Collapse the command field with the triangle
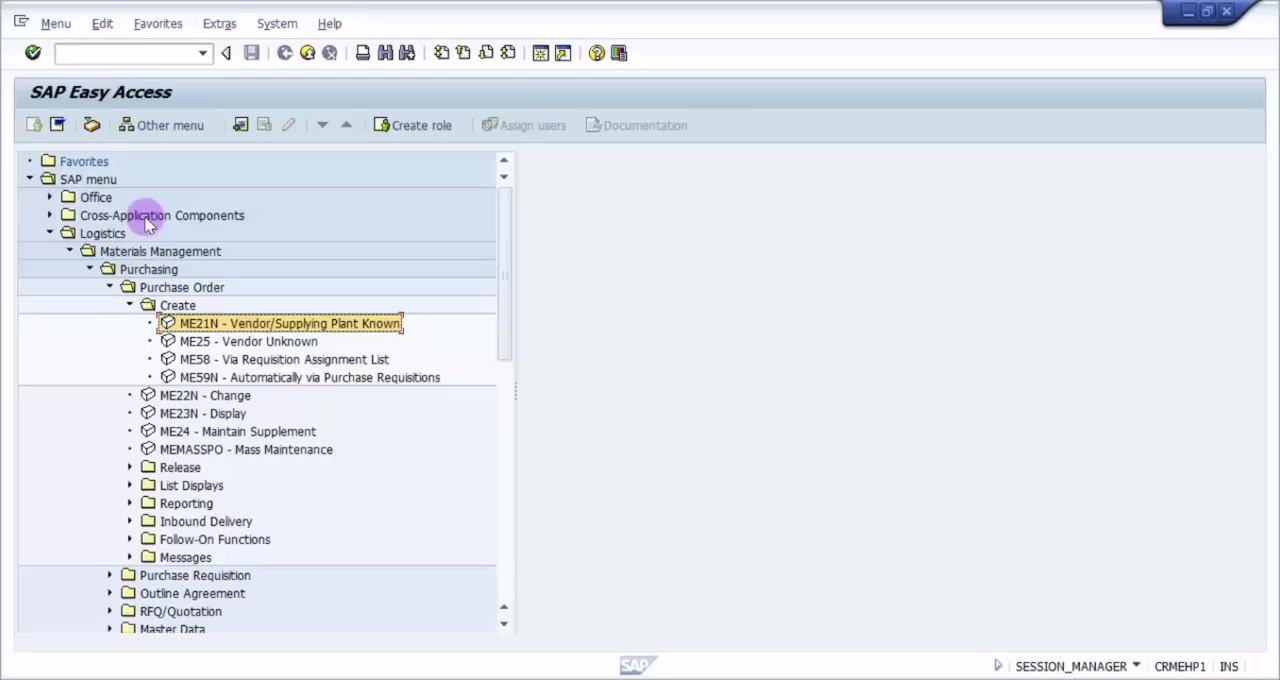Image resolution: width=1280 pixels, height=680 pixels. coord(226,53)
